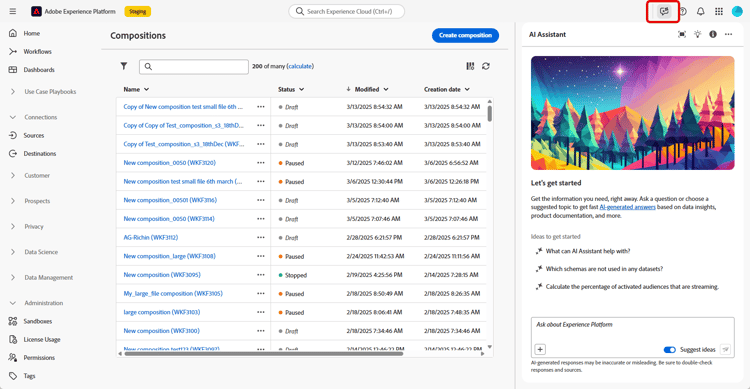Open the notifications bell
Viewport: 750px width, 389px height.
pos(701,11)
